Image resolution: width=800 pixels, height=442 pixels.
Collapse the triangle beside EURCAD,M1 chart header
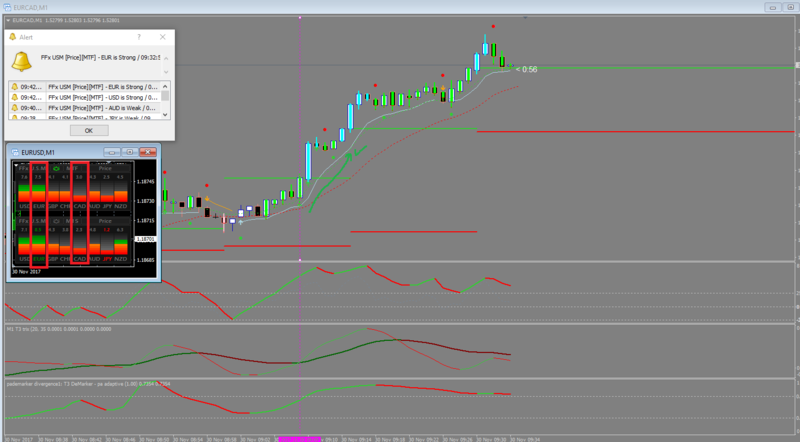coord(8,20)
